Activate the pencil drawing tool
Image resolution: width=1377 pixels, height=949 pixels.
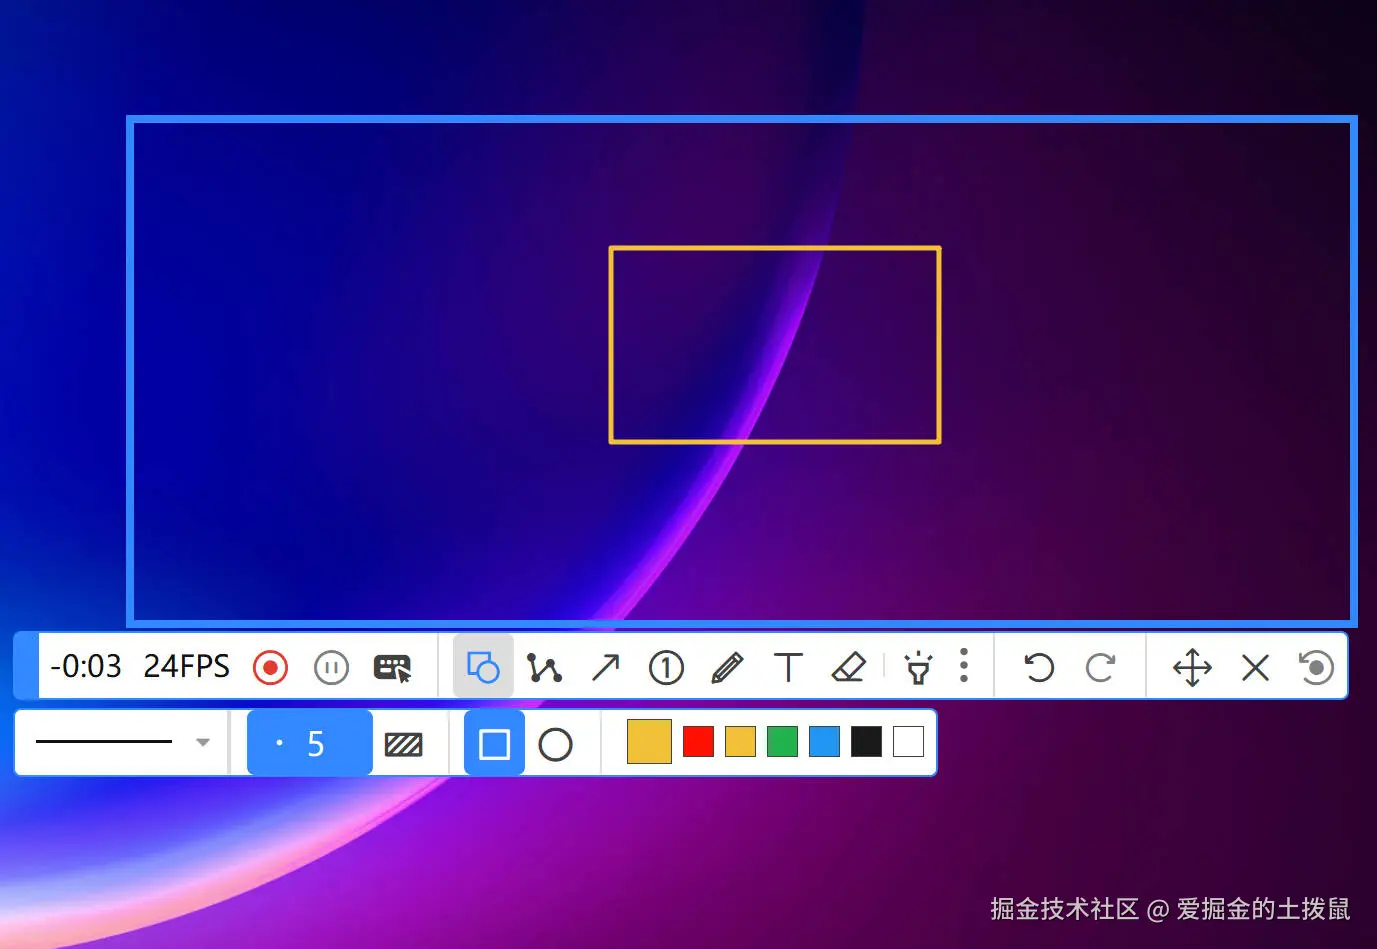728,666
